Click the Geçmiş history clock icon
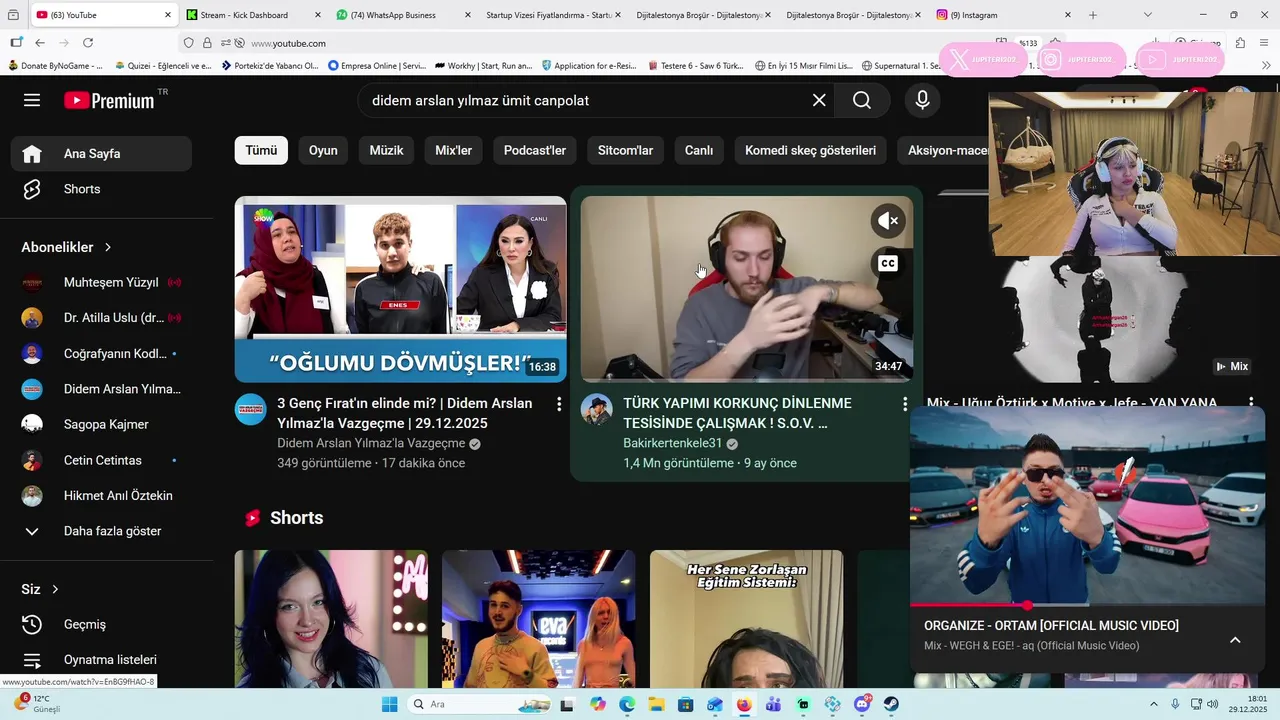 32,624
